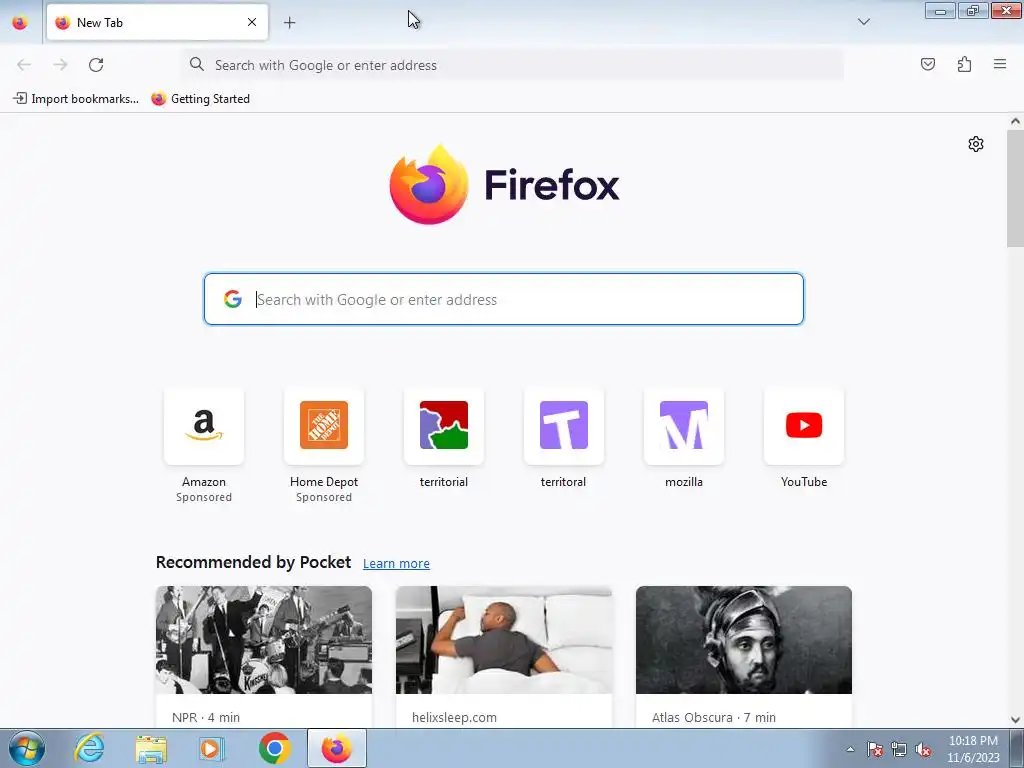
Task: Open the Extensions puzzle icon
Action: coord(964,64)
